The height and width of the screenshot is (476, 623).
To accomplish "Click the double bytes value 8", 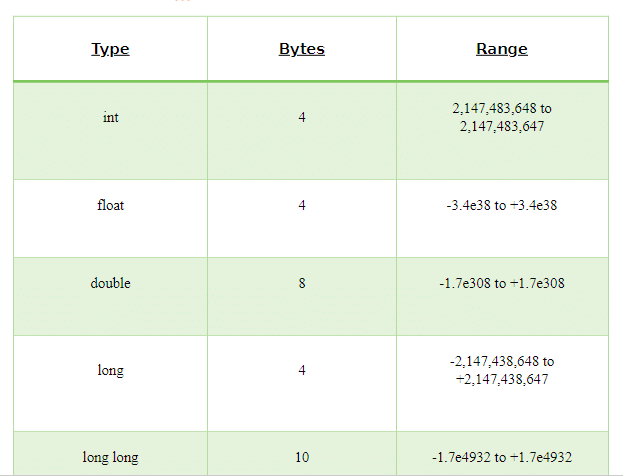I will [x=302, y=283].
